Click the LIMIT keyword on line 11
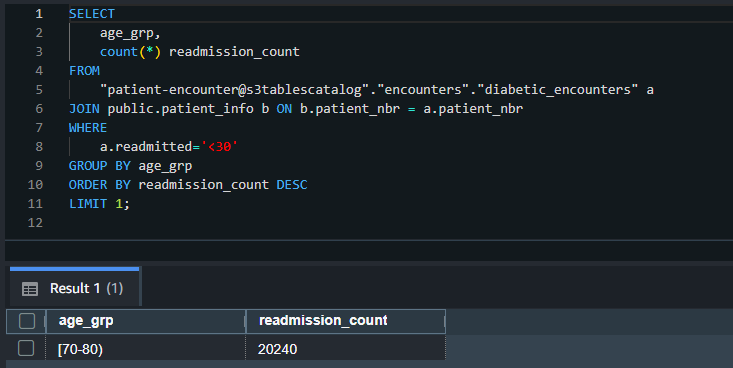The width and height of the screenshot is (733, 368). tap(88, 204)
